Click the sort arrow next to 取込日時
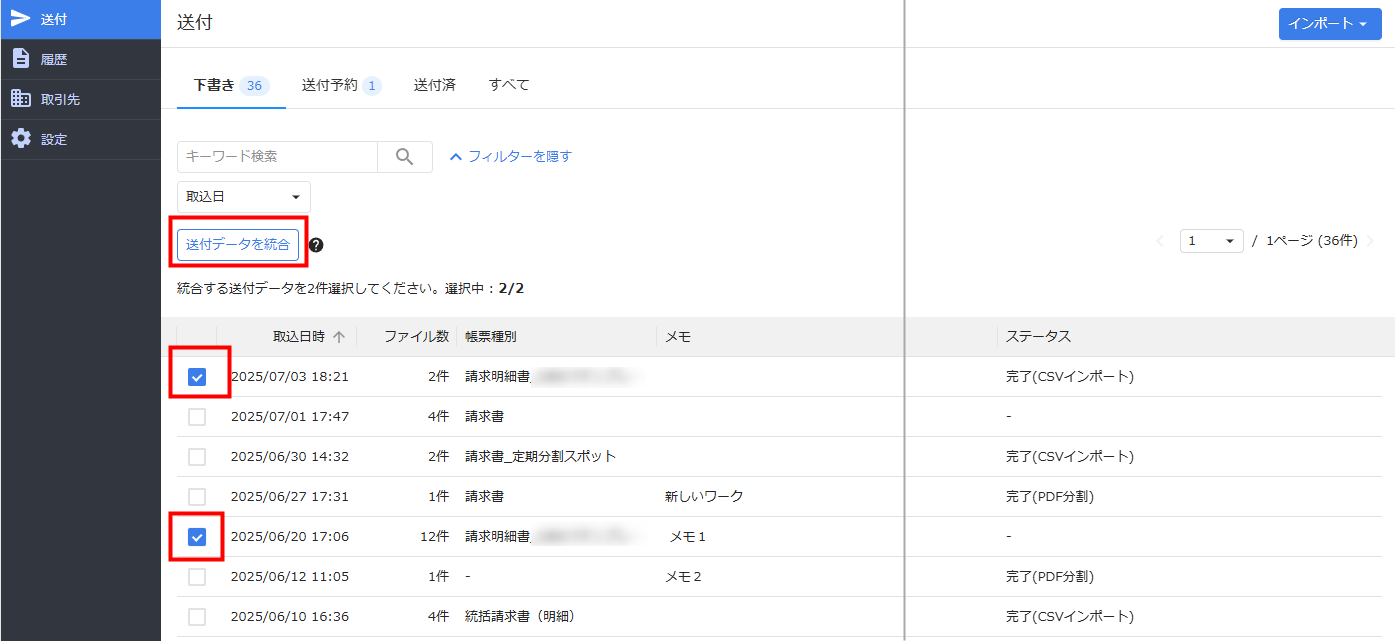1395x641 pixels. click(339, 337)
